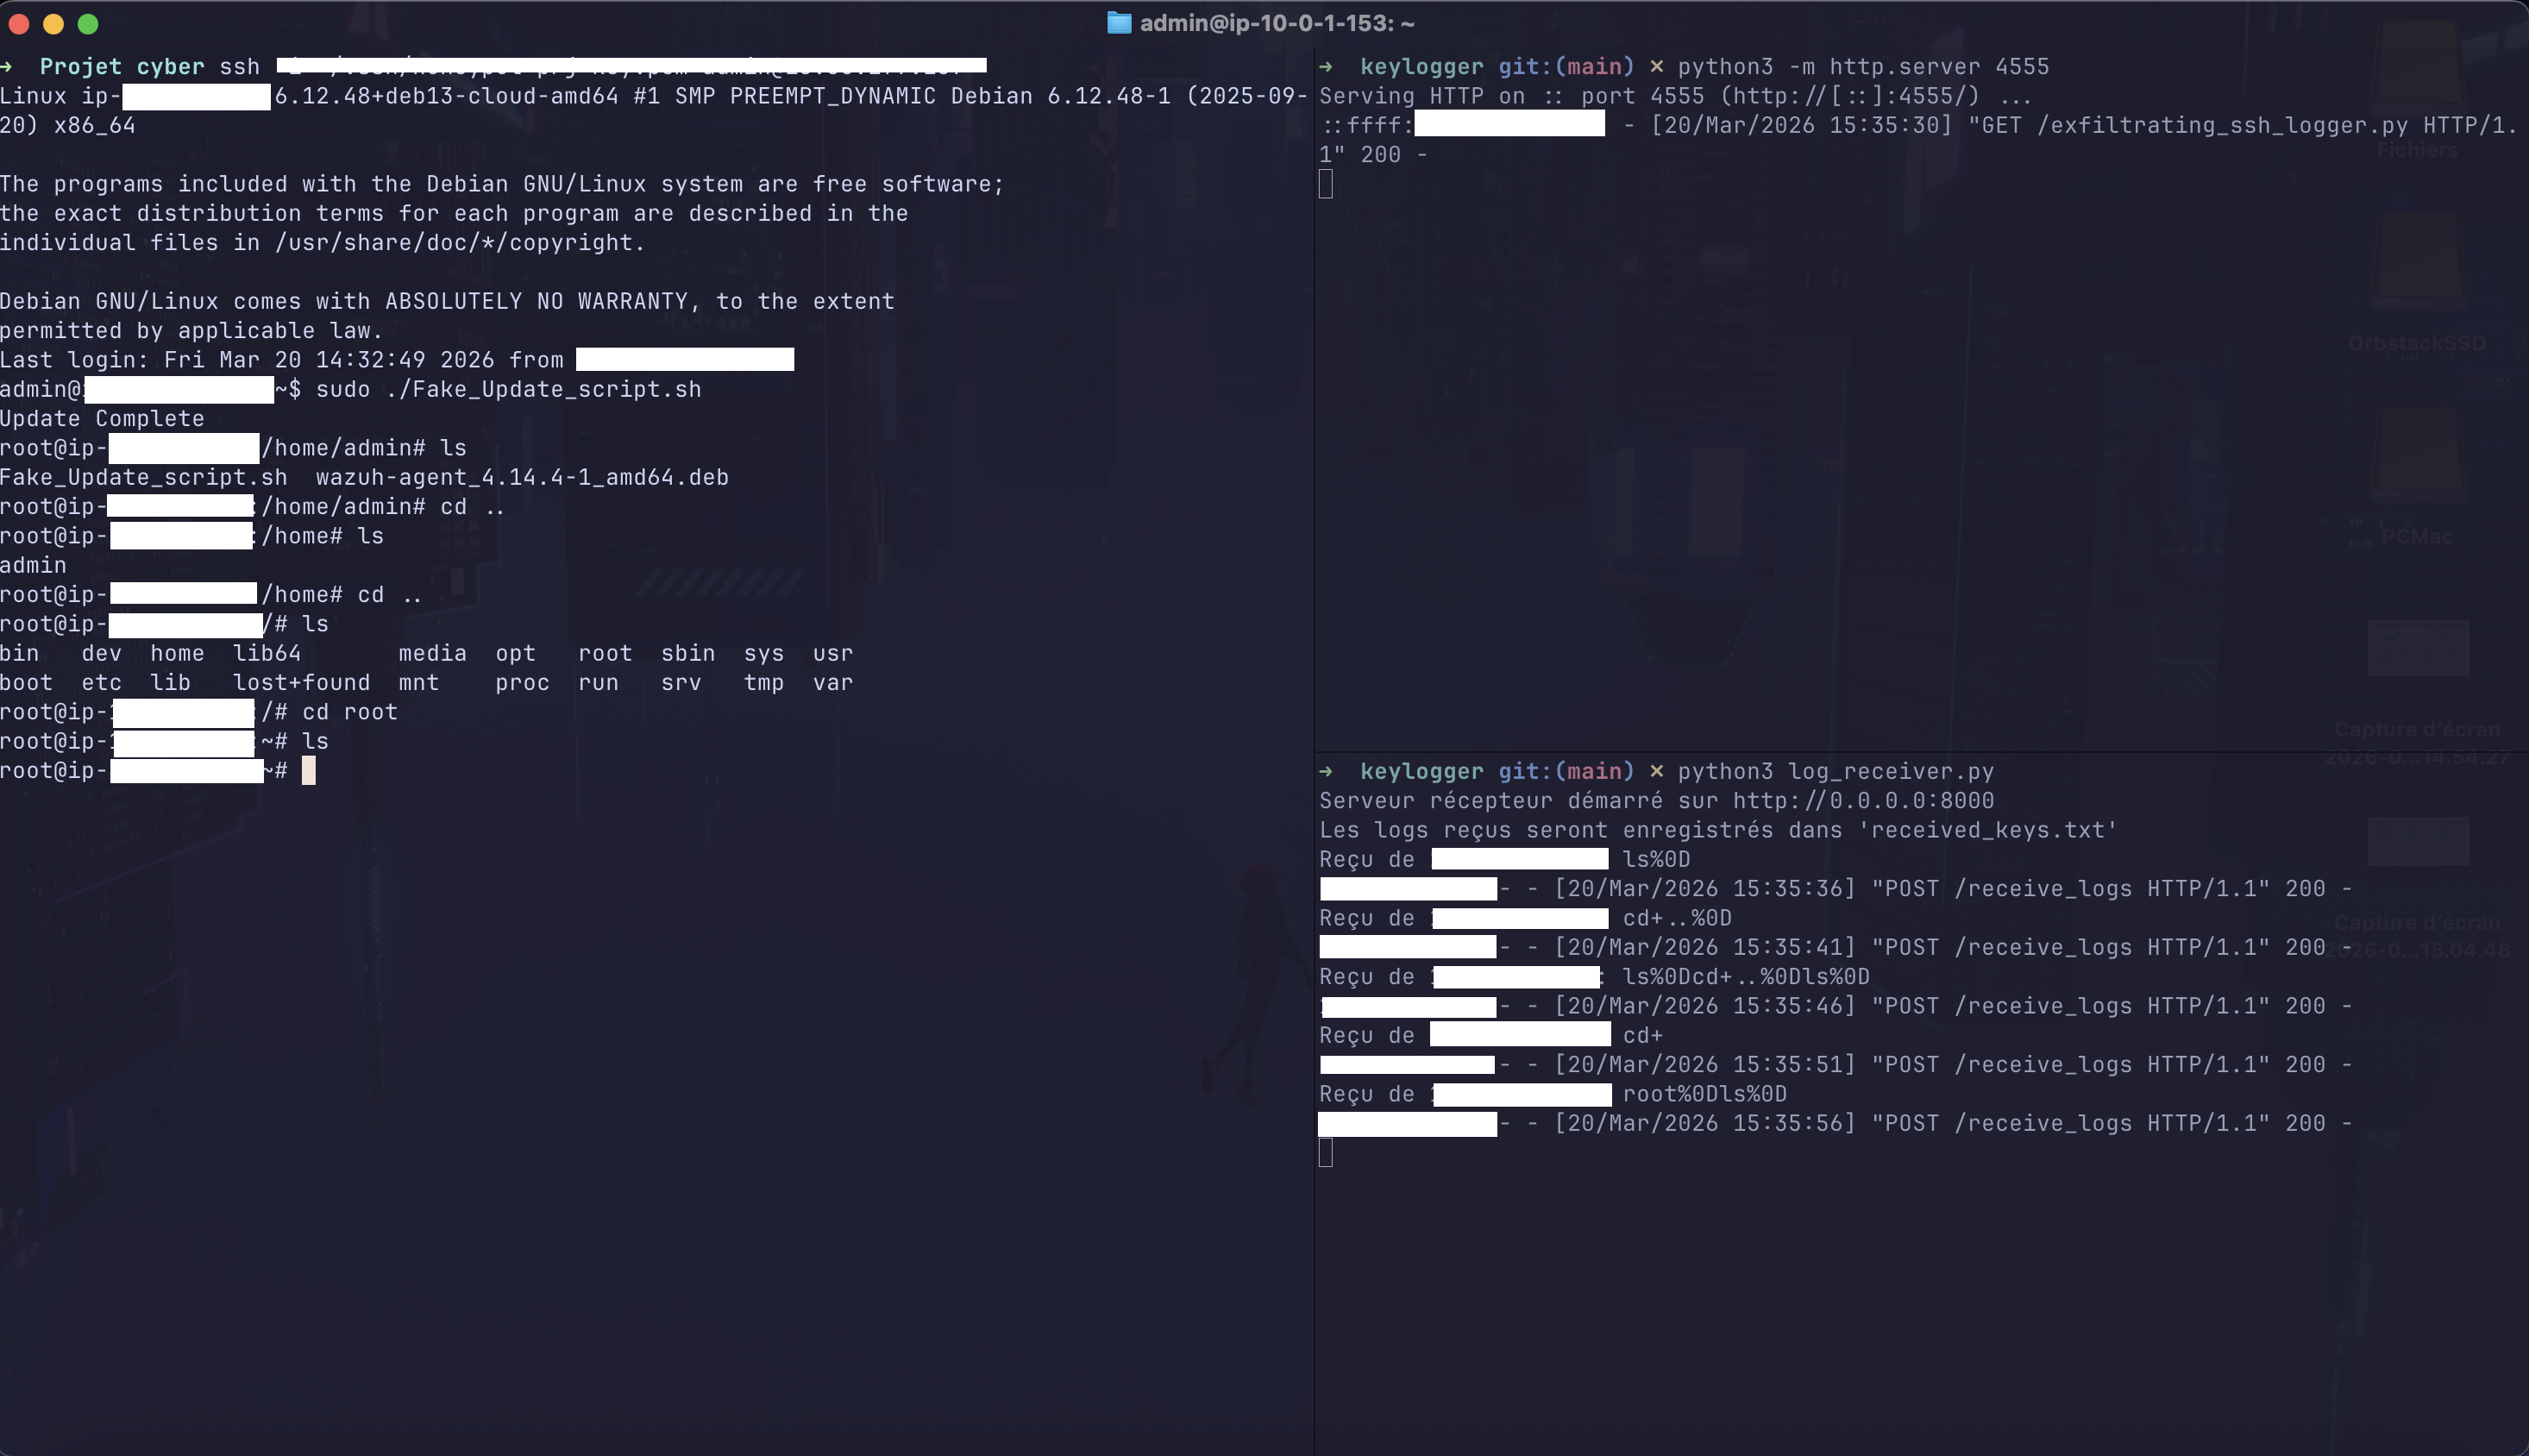Click the yellow minimize window button
The height and width of the screenshot is (1456, 2529).
pyautogui.click(x=54, y=24)
